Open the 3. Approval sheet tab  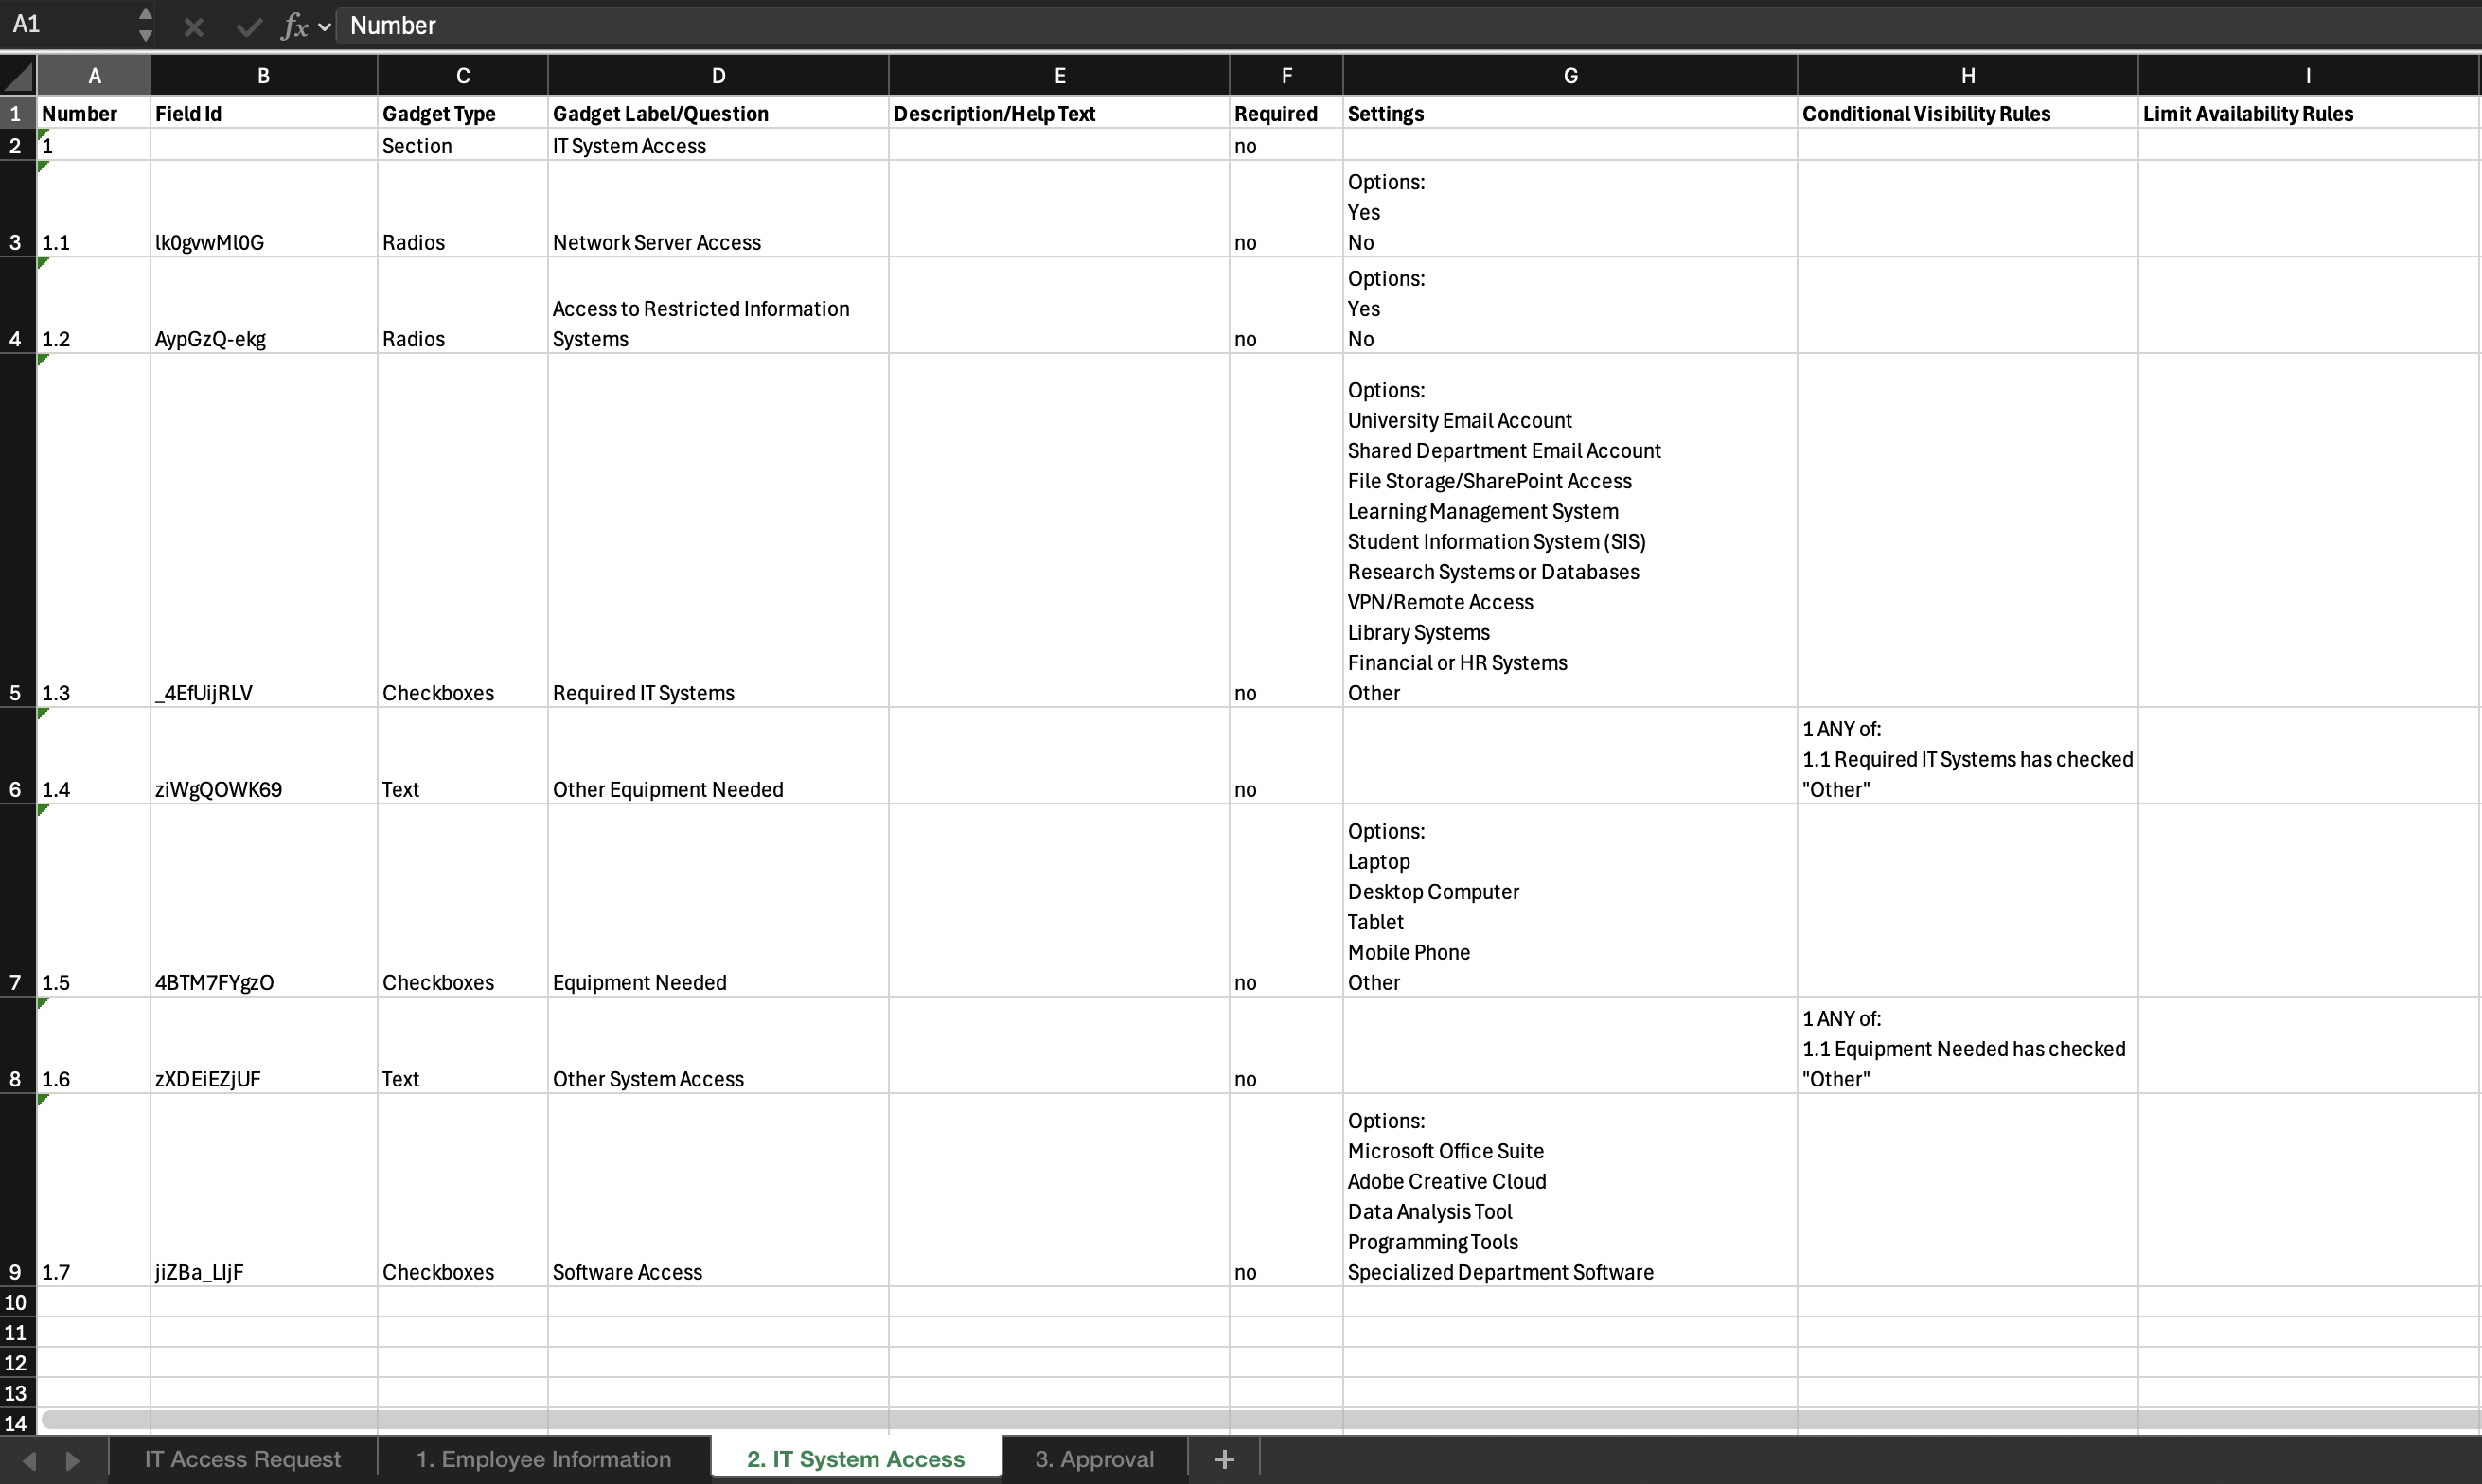[x=1094, y=1458]
